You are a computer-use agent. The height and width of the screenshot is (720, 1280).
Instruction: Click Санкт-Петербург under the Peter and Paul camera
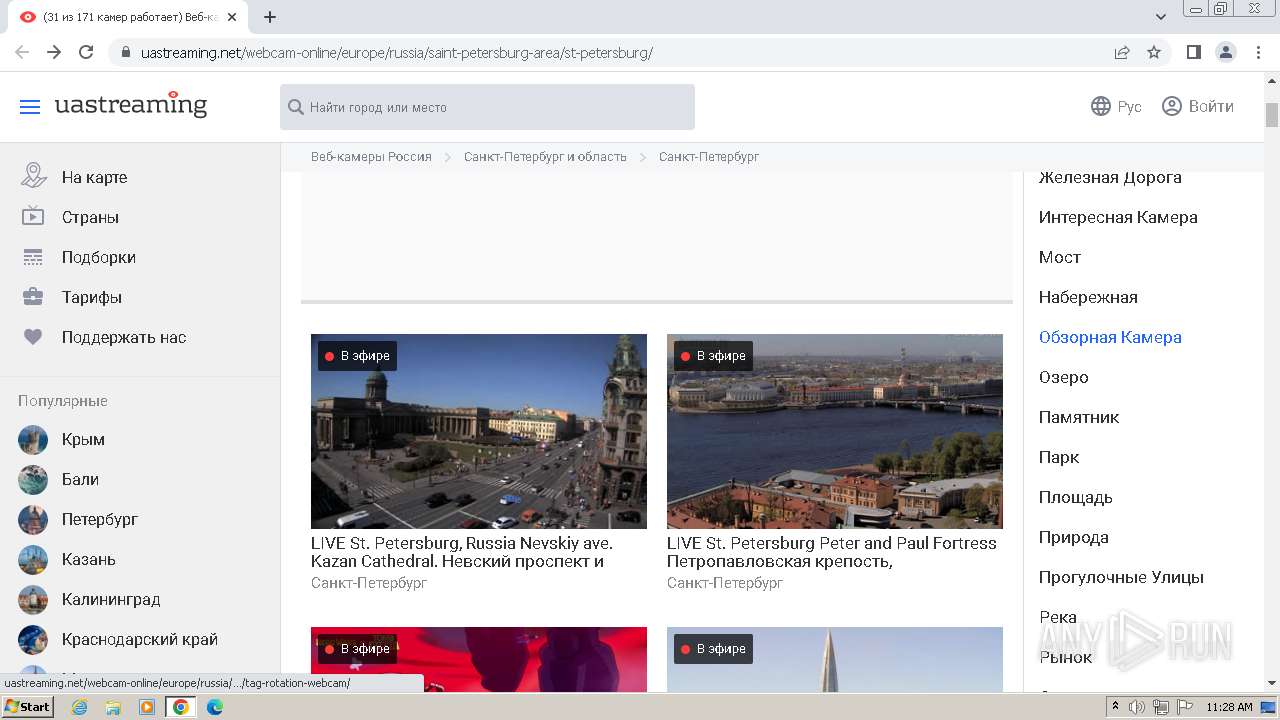[x=725, y=583]
